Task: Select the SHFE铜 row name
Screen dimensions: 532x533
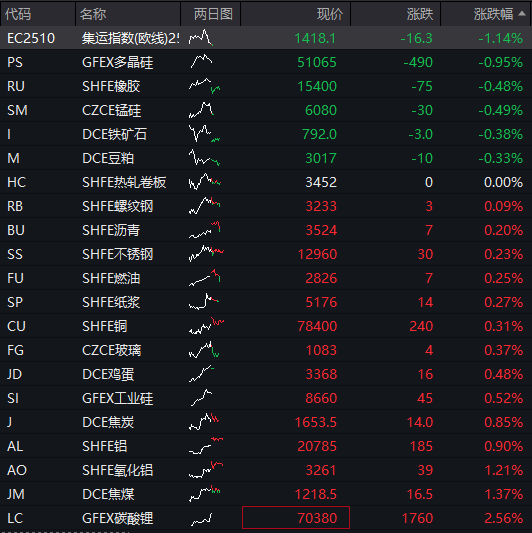Action: pos(105,326)
